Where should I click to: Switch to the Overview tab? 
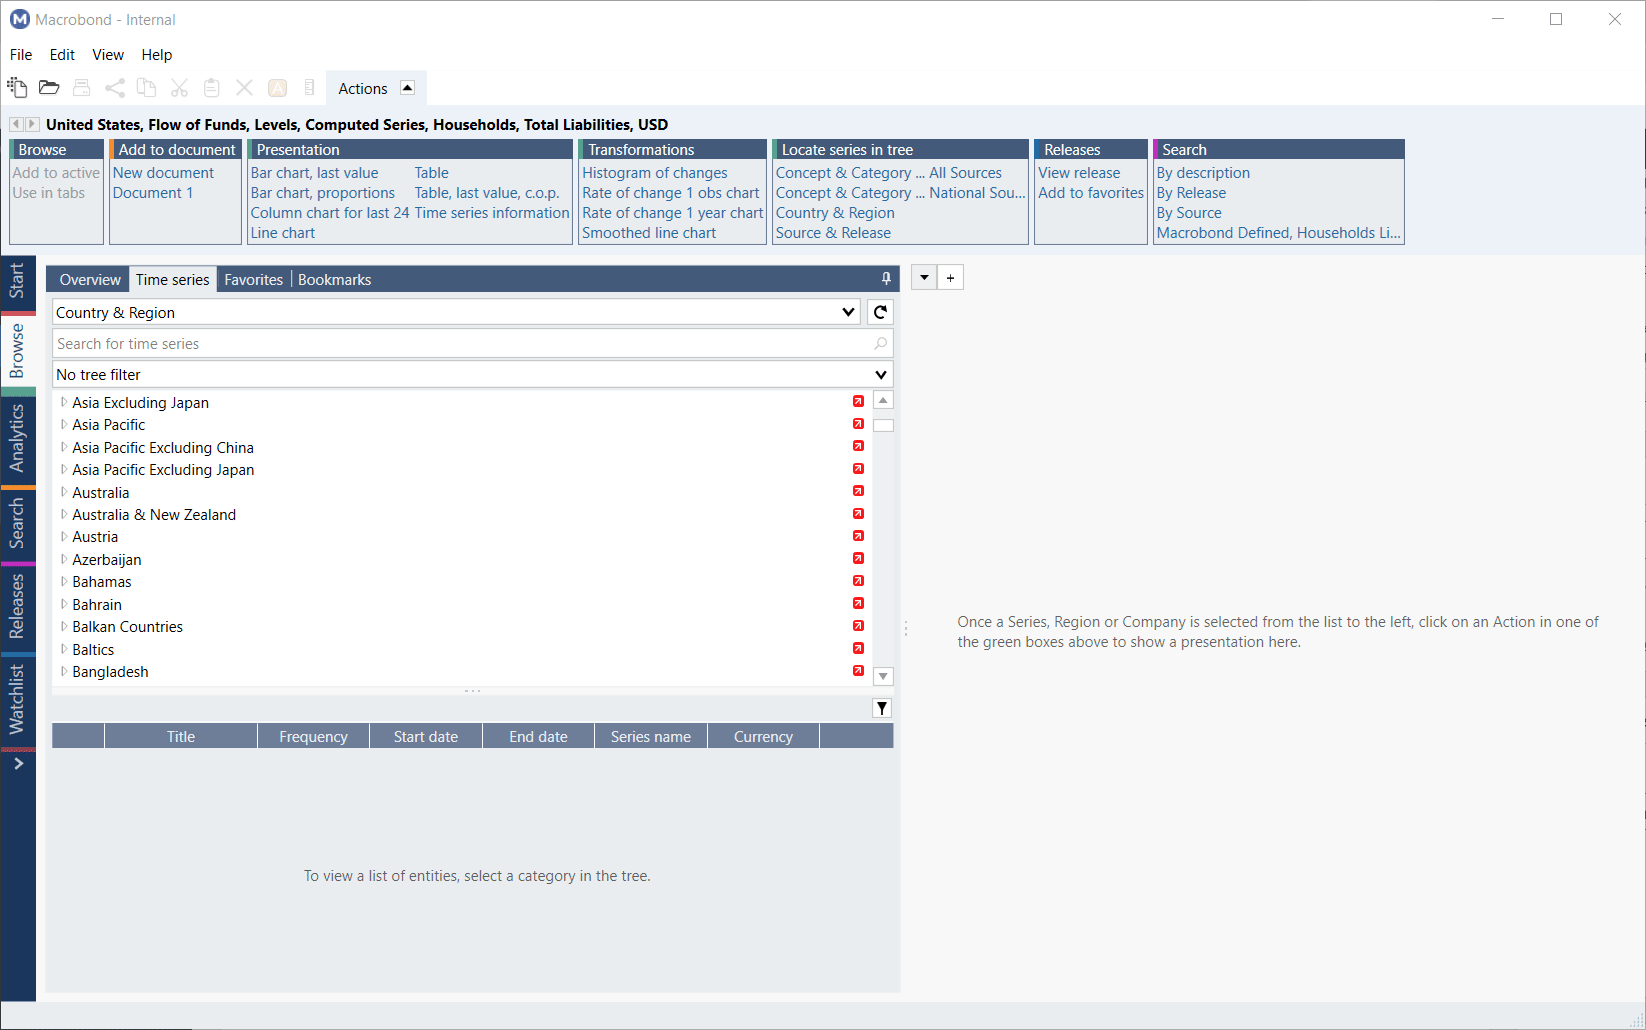(x=90, y=280)
